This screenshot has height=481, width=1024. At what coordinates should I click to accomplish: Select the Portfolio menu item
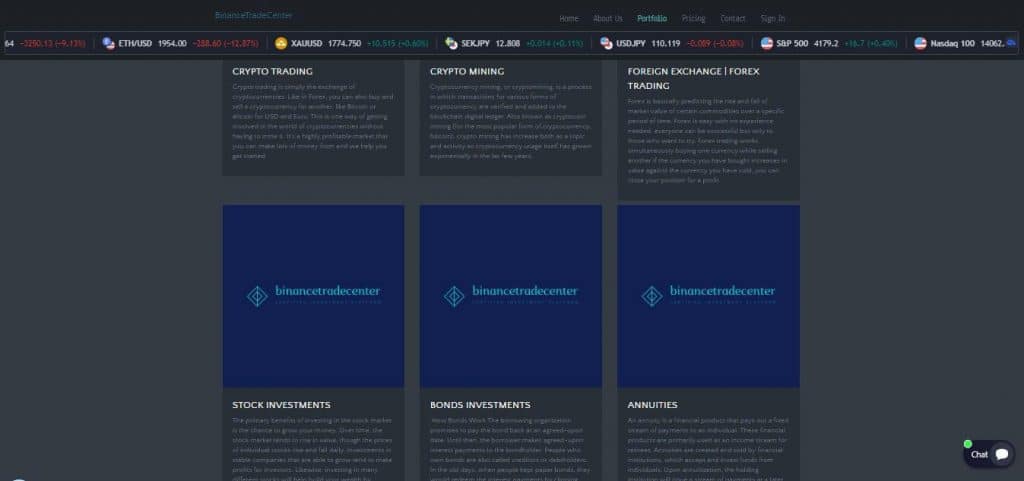pyautogui.click(x=652, y=18)
